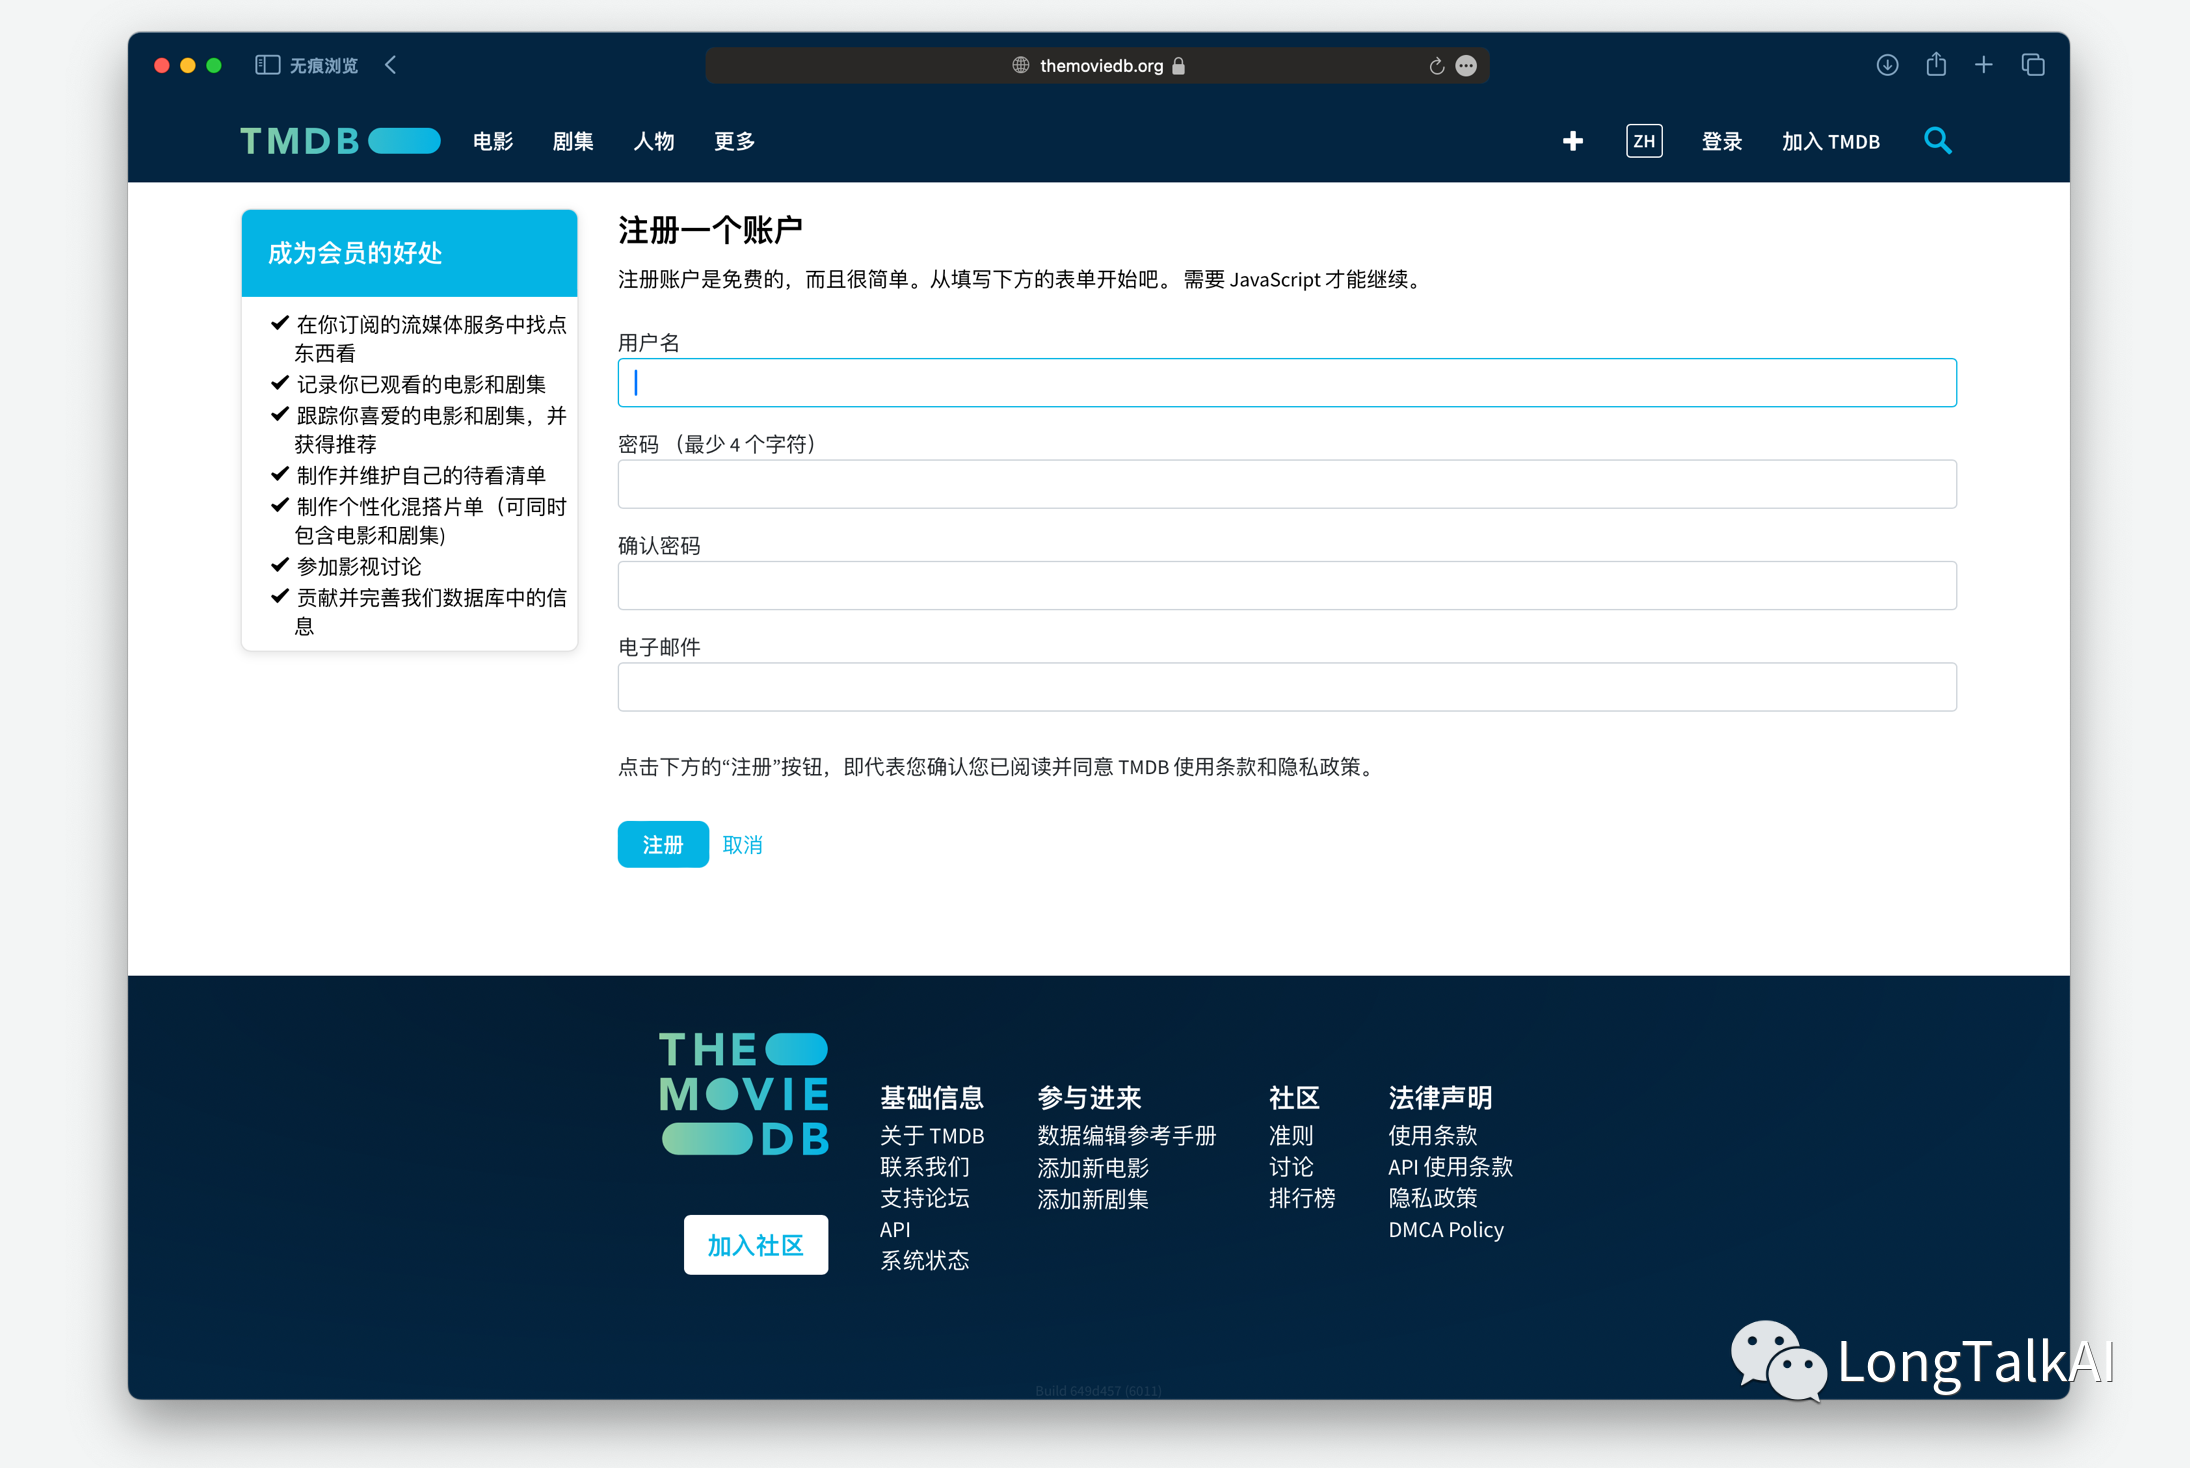
Task: Click benefit text 记录你已观看的电影和剧集
Action: tap(421, 385)
